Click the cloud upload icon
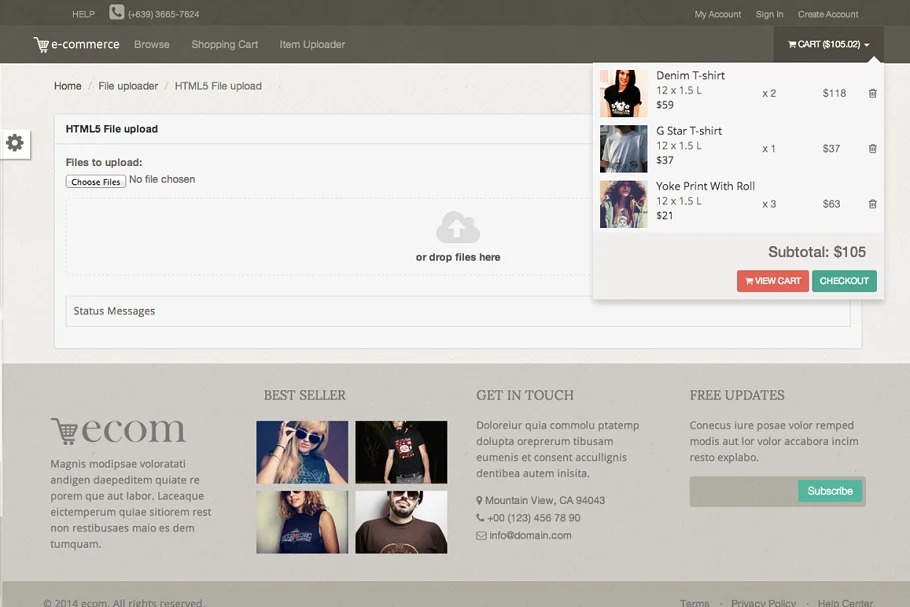This screenshot has width=910, height=607. pos(458,228)
